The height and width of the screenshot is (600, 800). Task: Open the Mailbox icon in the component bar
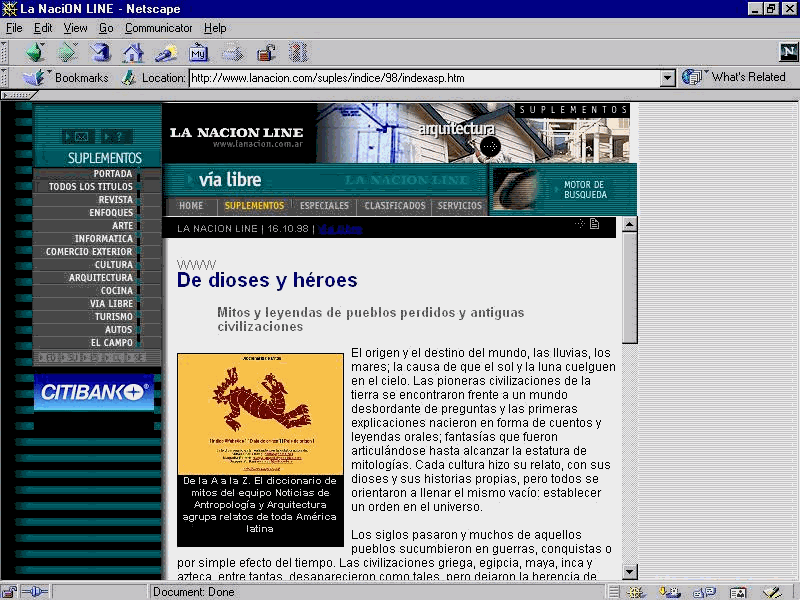coord(670,592)
